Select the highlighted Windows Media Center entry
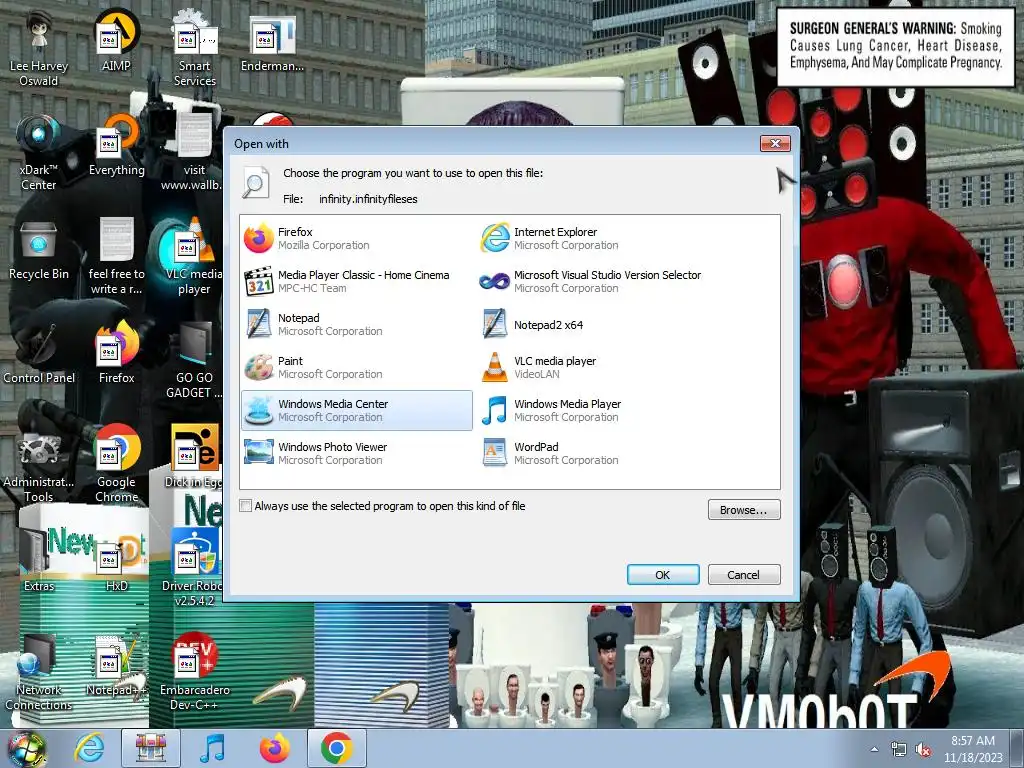This screenshot has height=768, width=1024. (357, 411)
